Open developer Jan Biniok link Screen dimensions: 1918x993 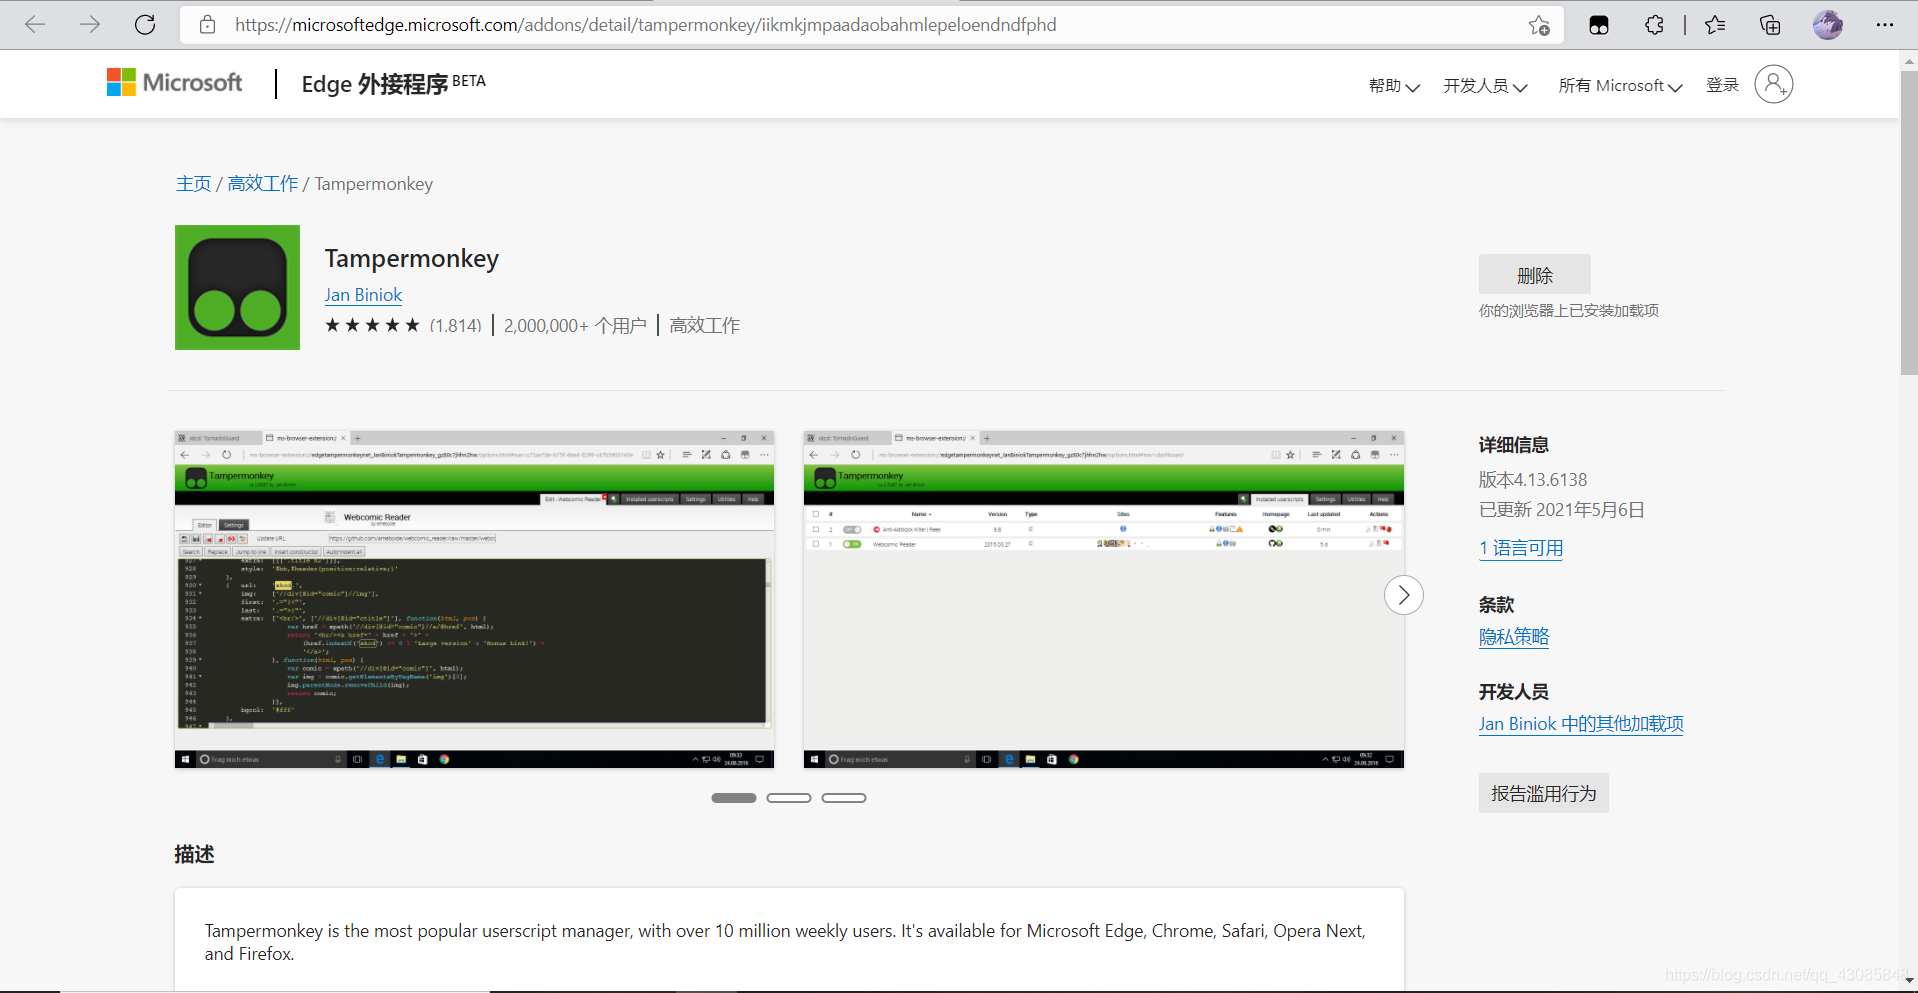(363, 295)
